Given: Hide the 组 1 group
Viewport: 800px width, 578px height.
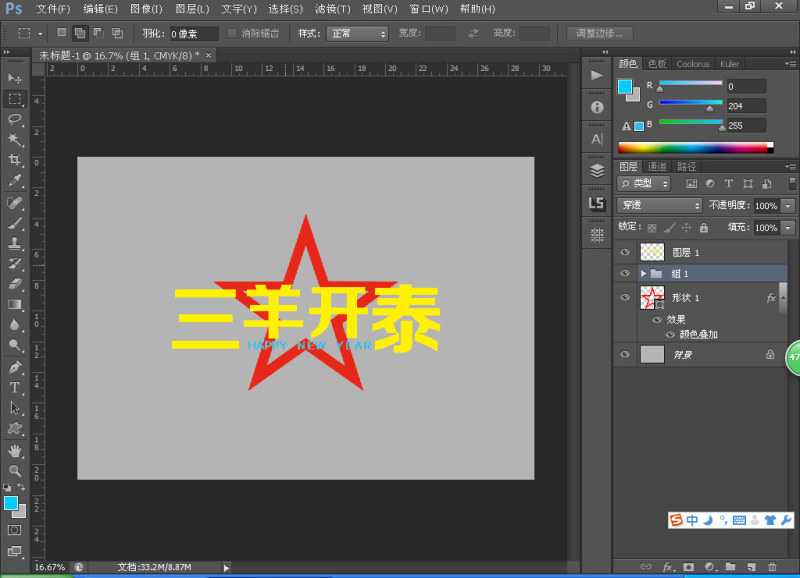Looking at the screenshot, I should (625, 273).
